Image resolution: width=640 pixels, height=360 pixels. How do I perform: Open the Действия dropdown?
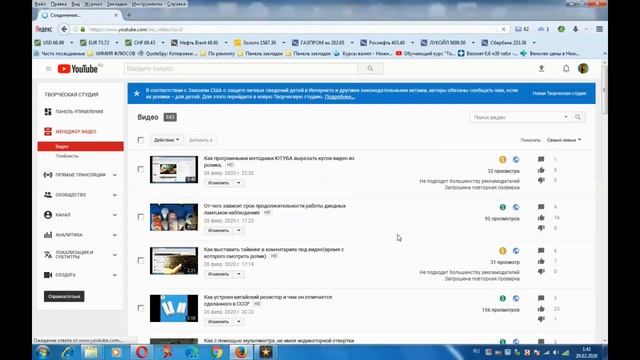coord(166,140)
